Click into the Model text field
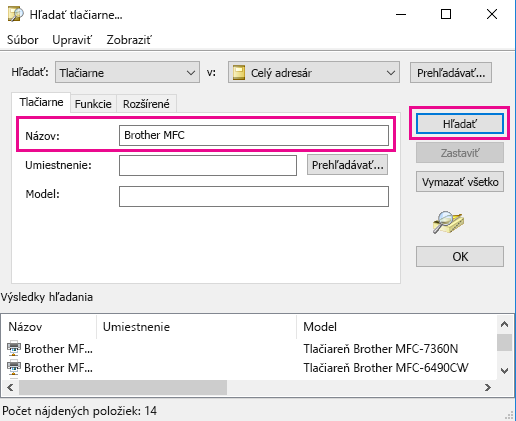Screen dimensions: 516x421 pyautogui.click(x=254, y=196)
